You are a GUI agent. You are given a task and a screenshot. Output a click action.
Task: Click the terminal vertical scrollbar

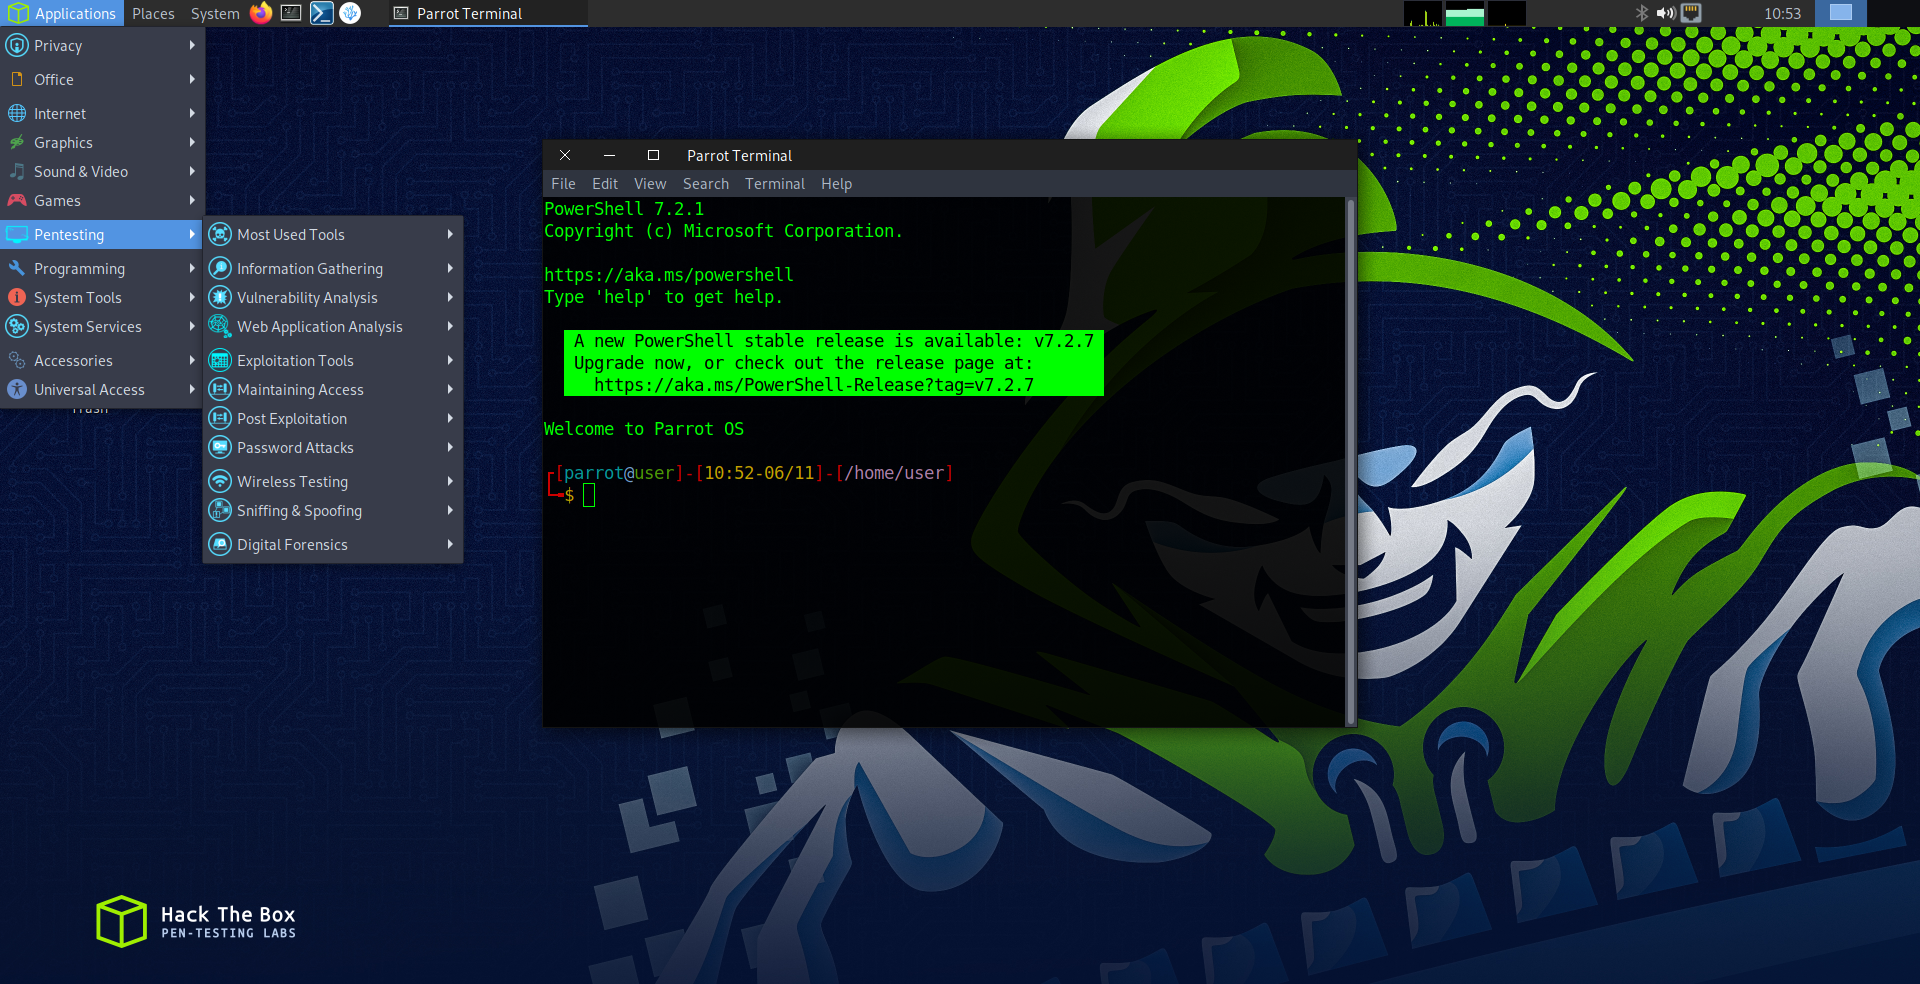tap(1350, 461)
